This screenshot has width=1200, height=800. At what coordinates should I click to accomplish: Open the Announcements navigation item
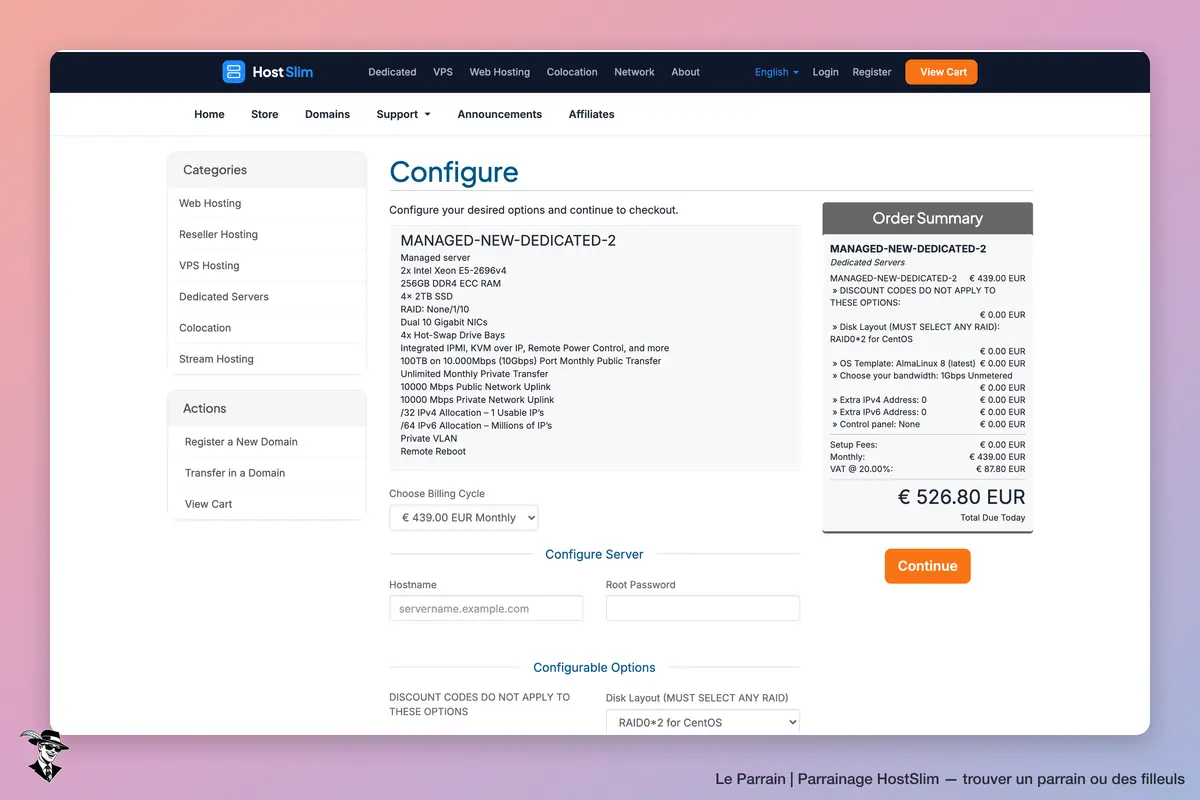500,114
